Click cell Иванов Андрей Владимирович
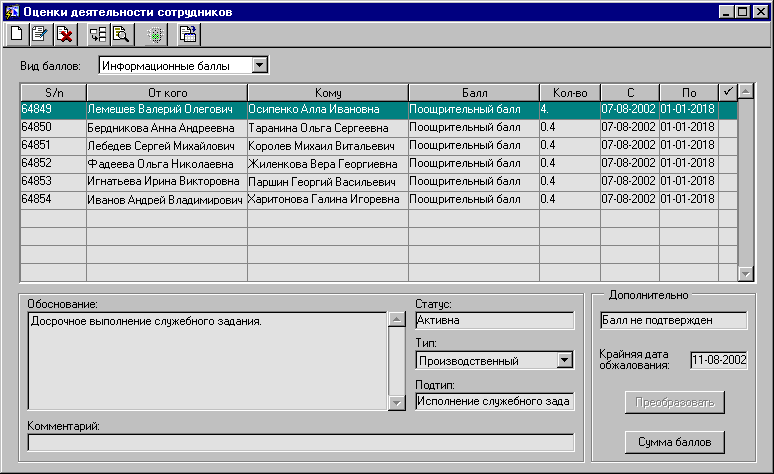 click(167, 200)
